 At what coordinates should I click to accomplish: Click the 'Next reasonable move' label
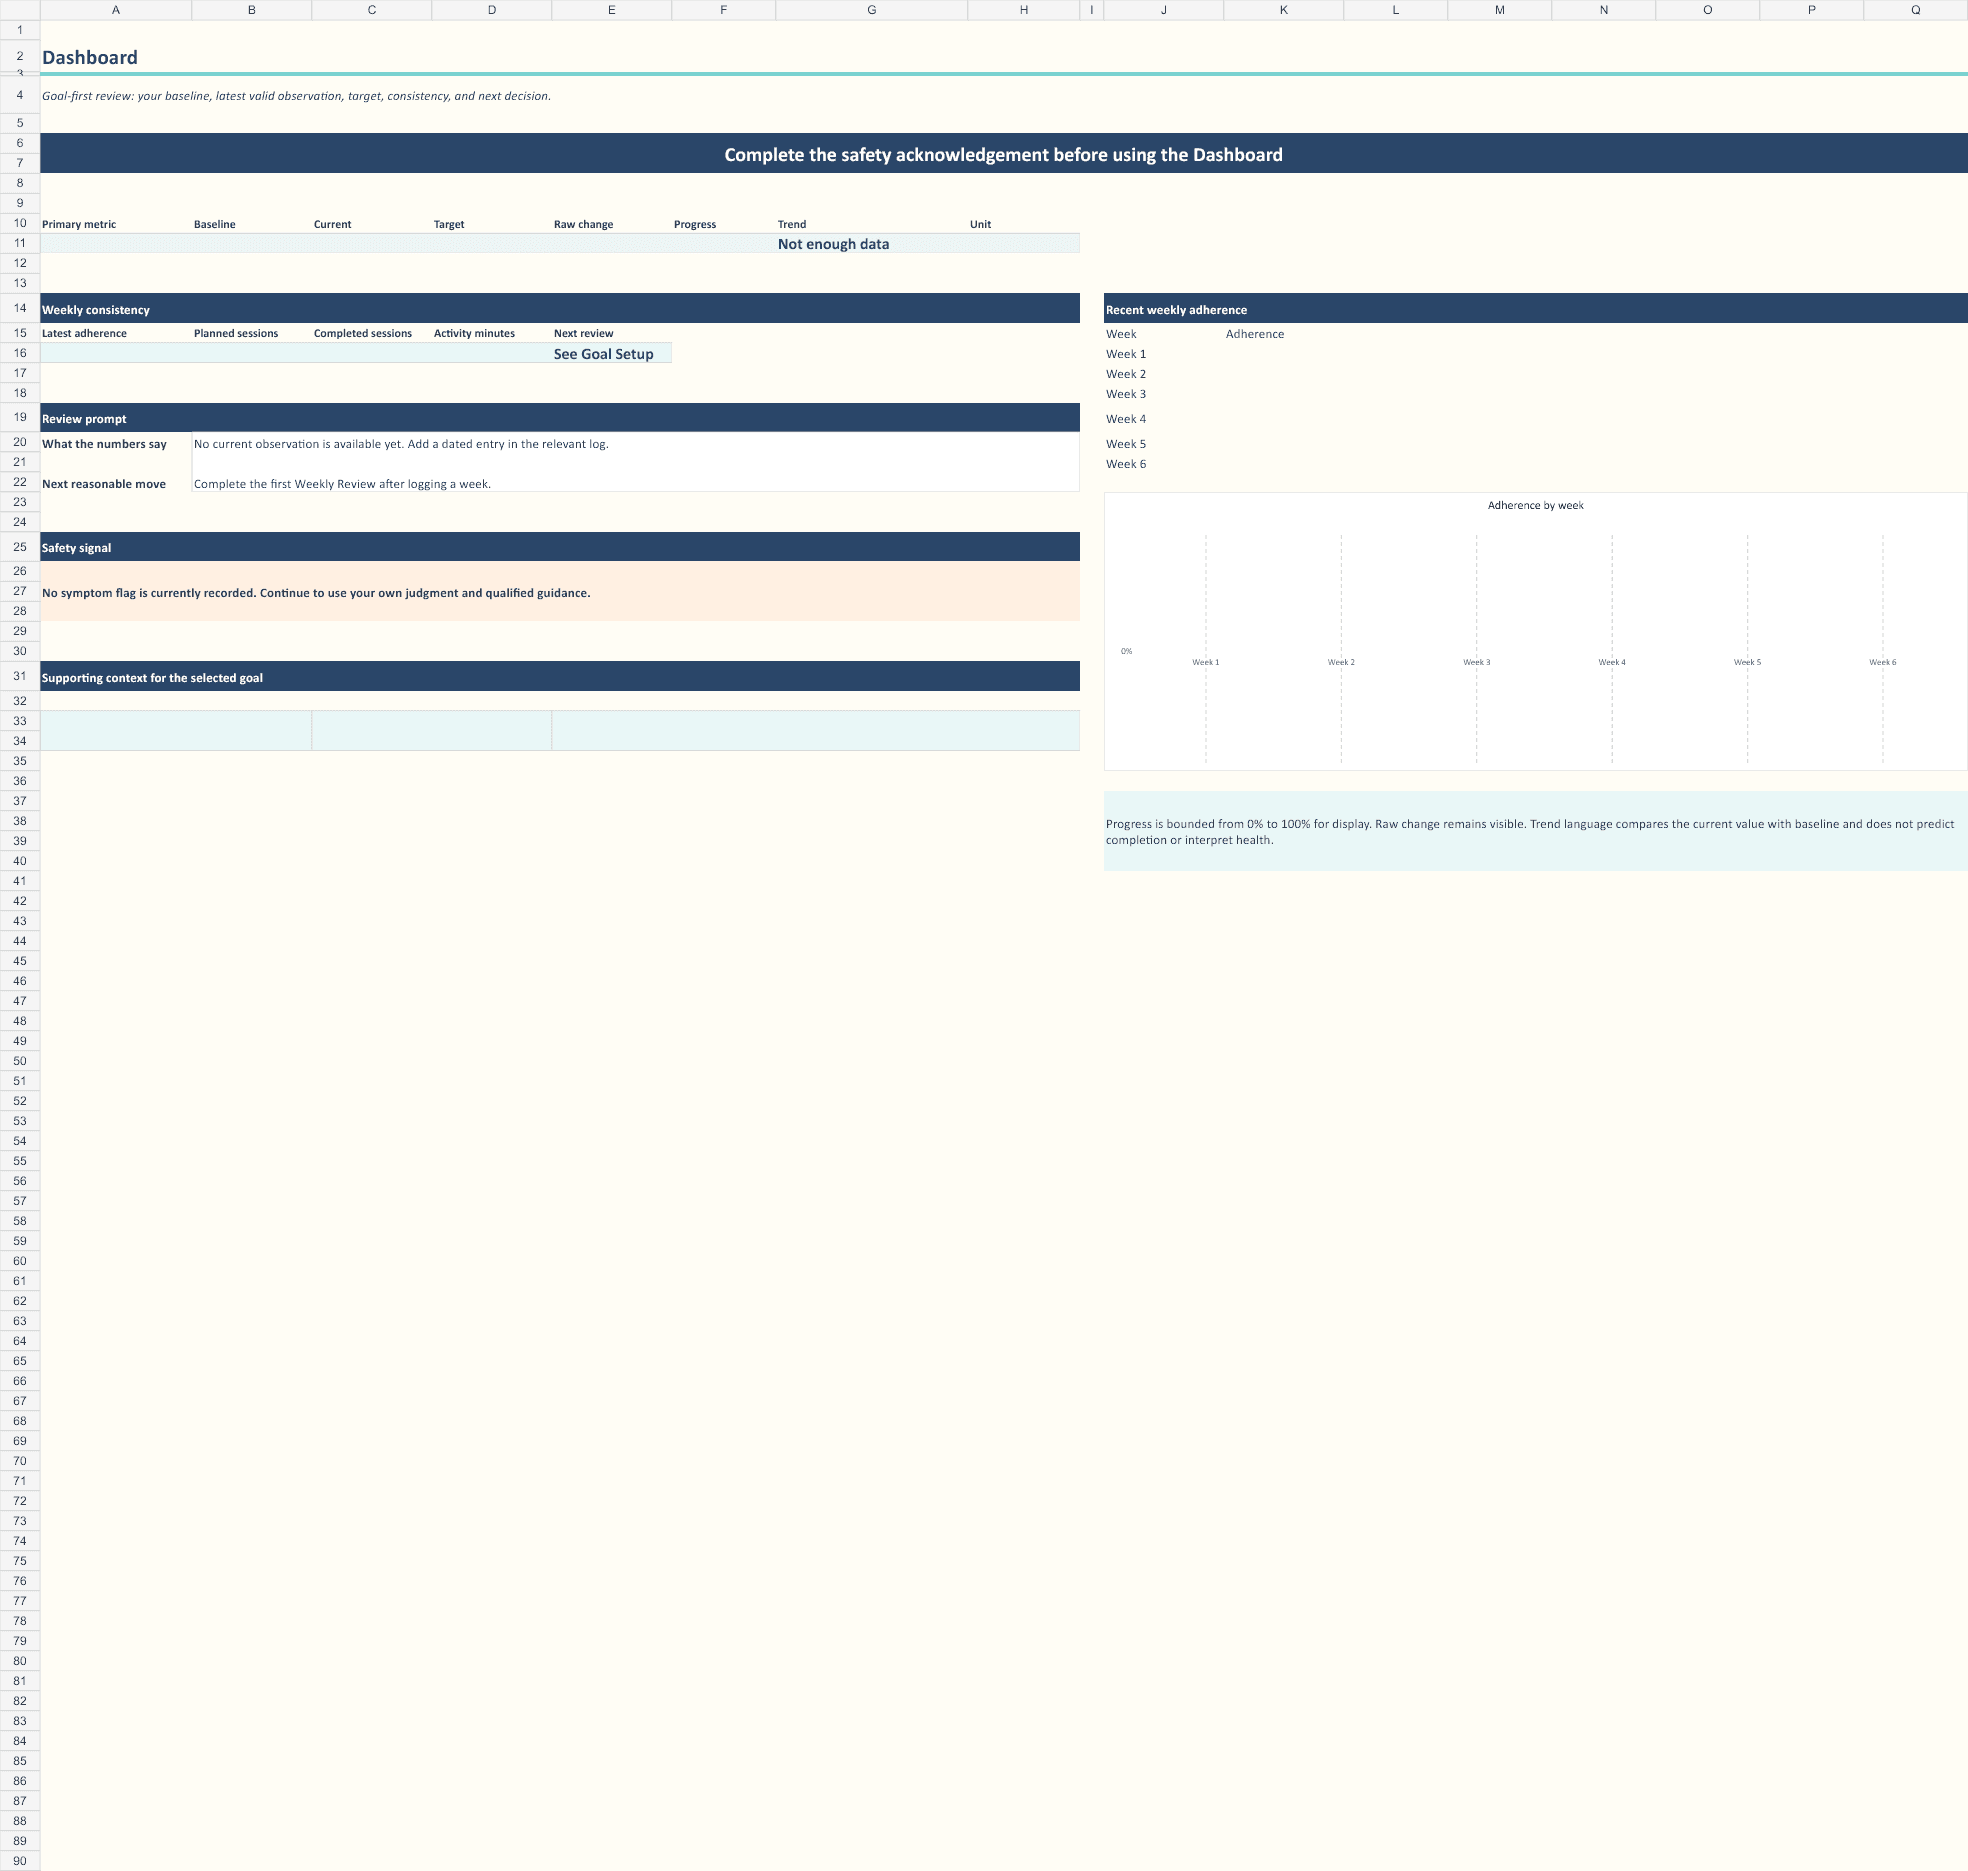coord(104,484)
